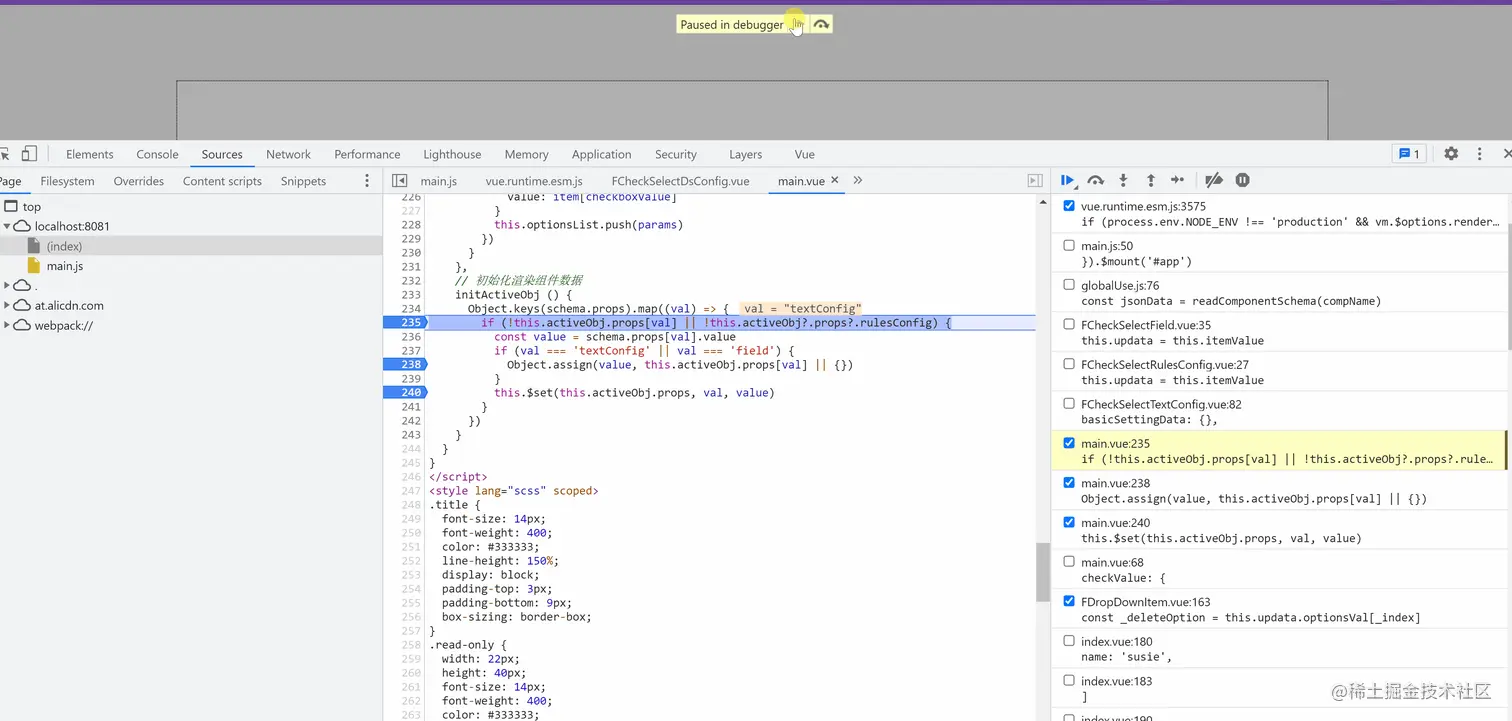Viewport: 1512px width, 721px height.
Task: Enable the main.js:50 breakpoint
Action: point(1069,246)
